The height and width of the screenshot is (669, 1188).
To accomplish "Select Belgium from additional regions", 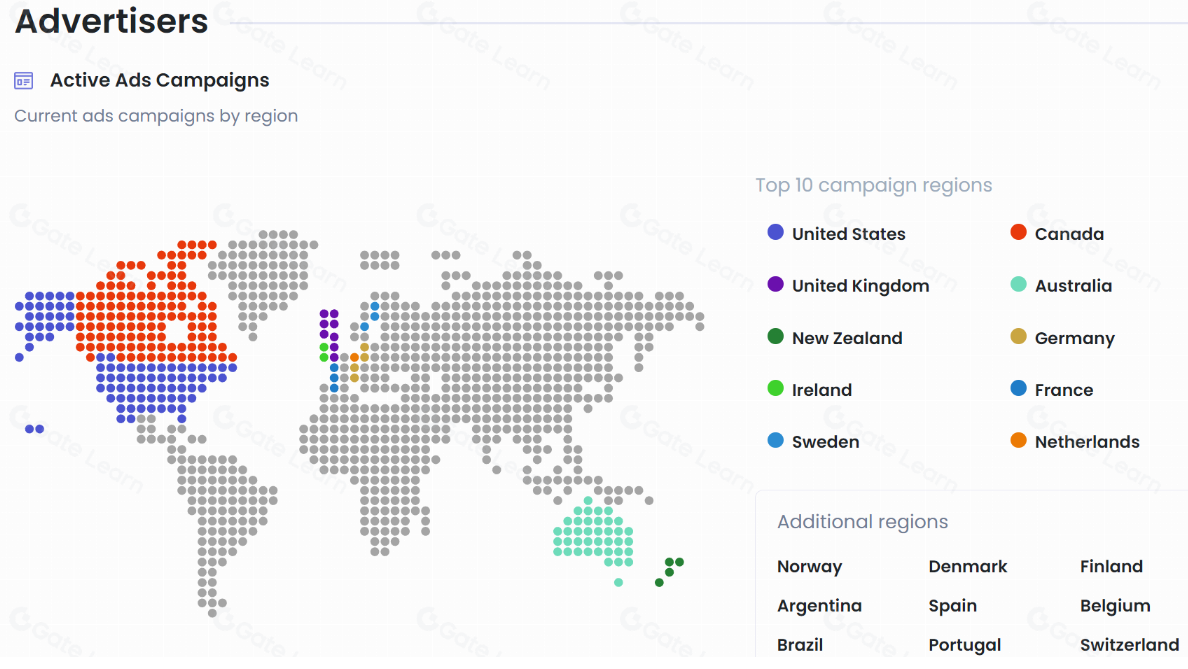I will (x=1115, y=606).
